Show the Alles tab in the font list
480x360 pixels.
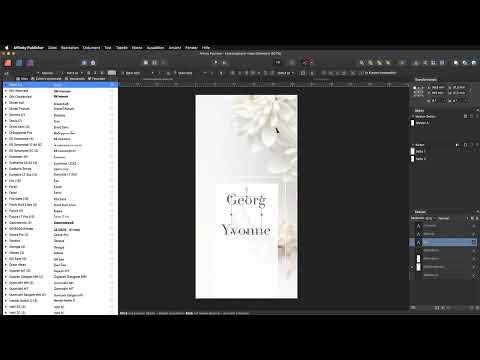click(x=22, y=79)
